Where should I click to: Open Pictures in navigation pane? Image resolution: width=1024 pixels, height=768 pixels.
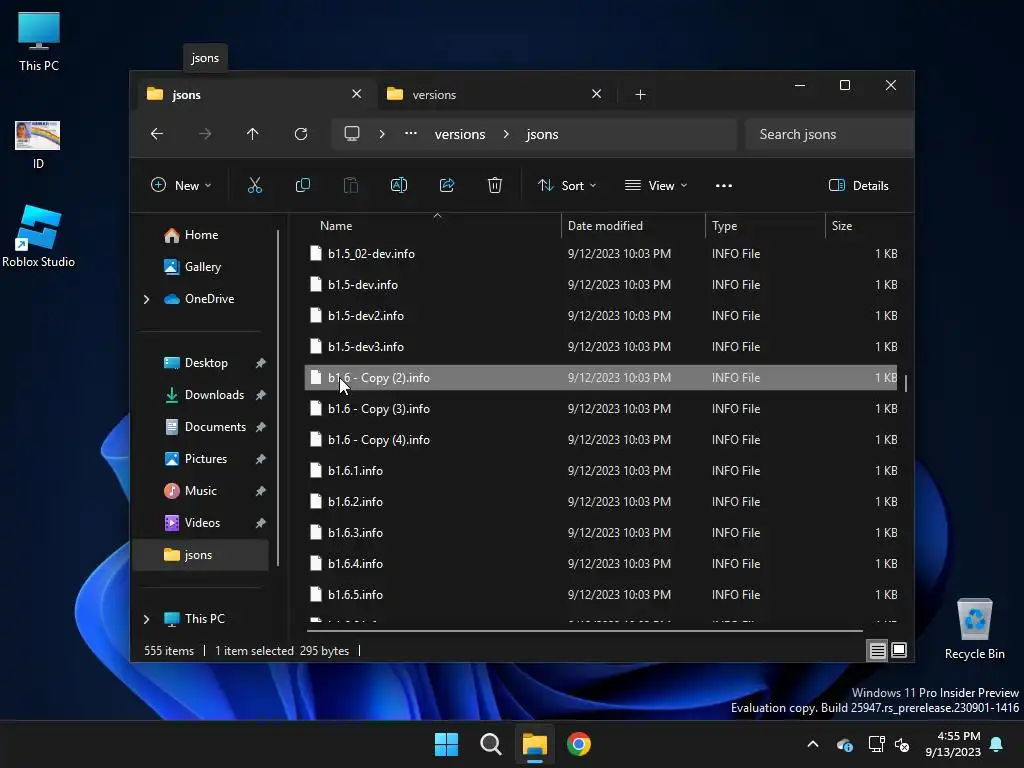point(202,459)
